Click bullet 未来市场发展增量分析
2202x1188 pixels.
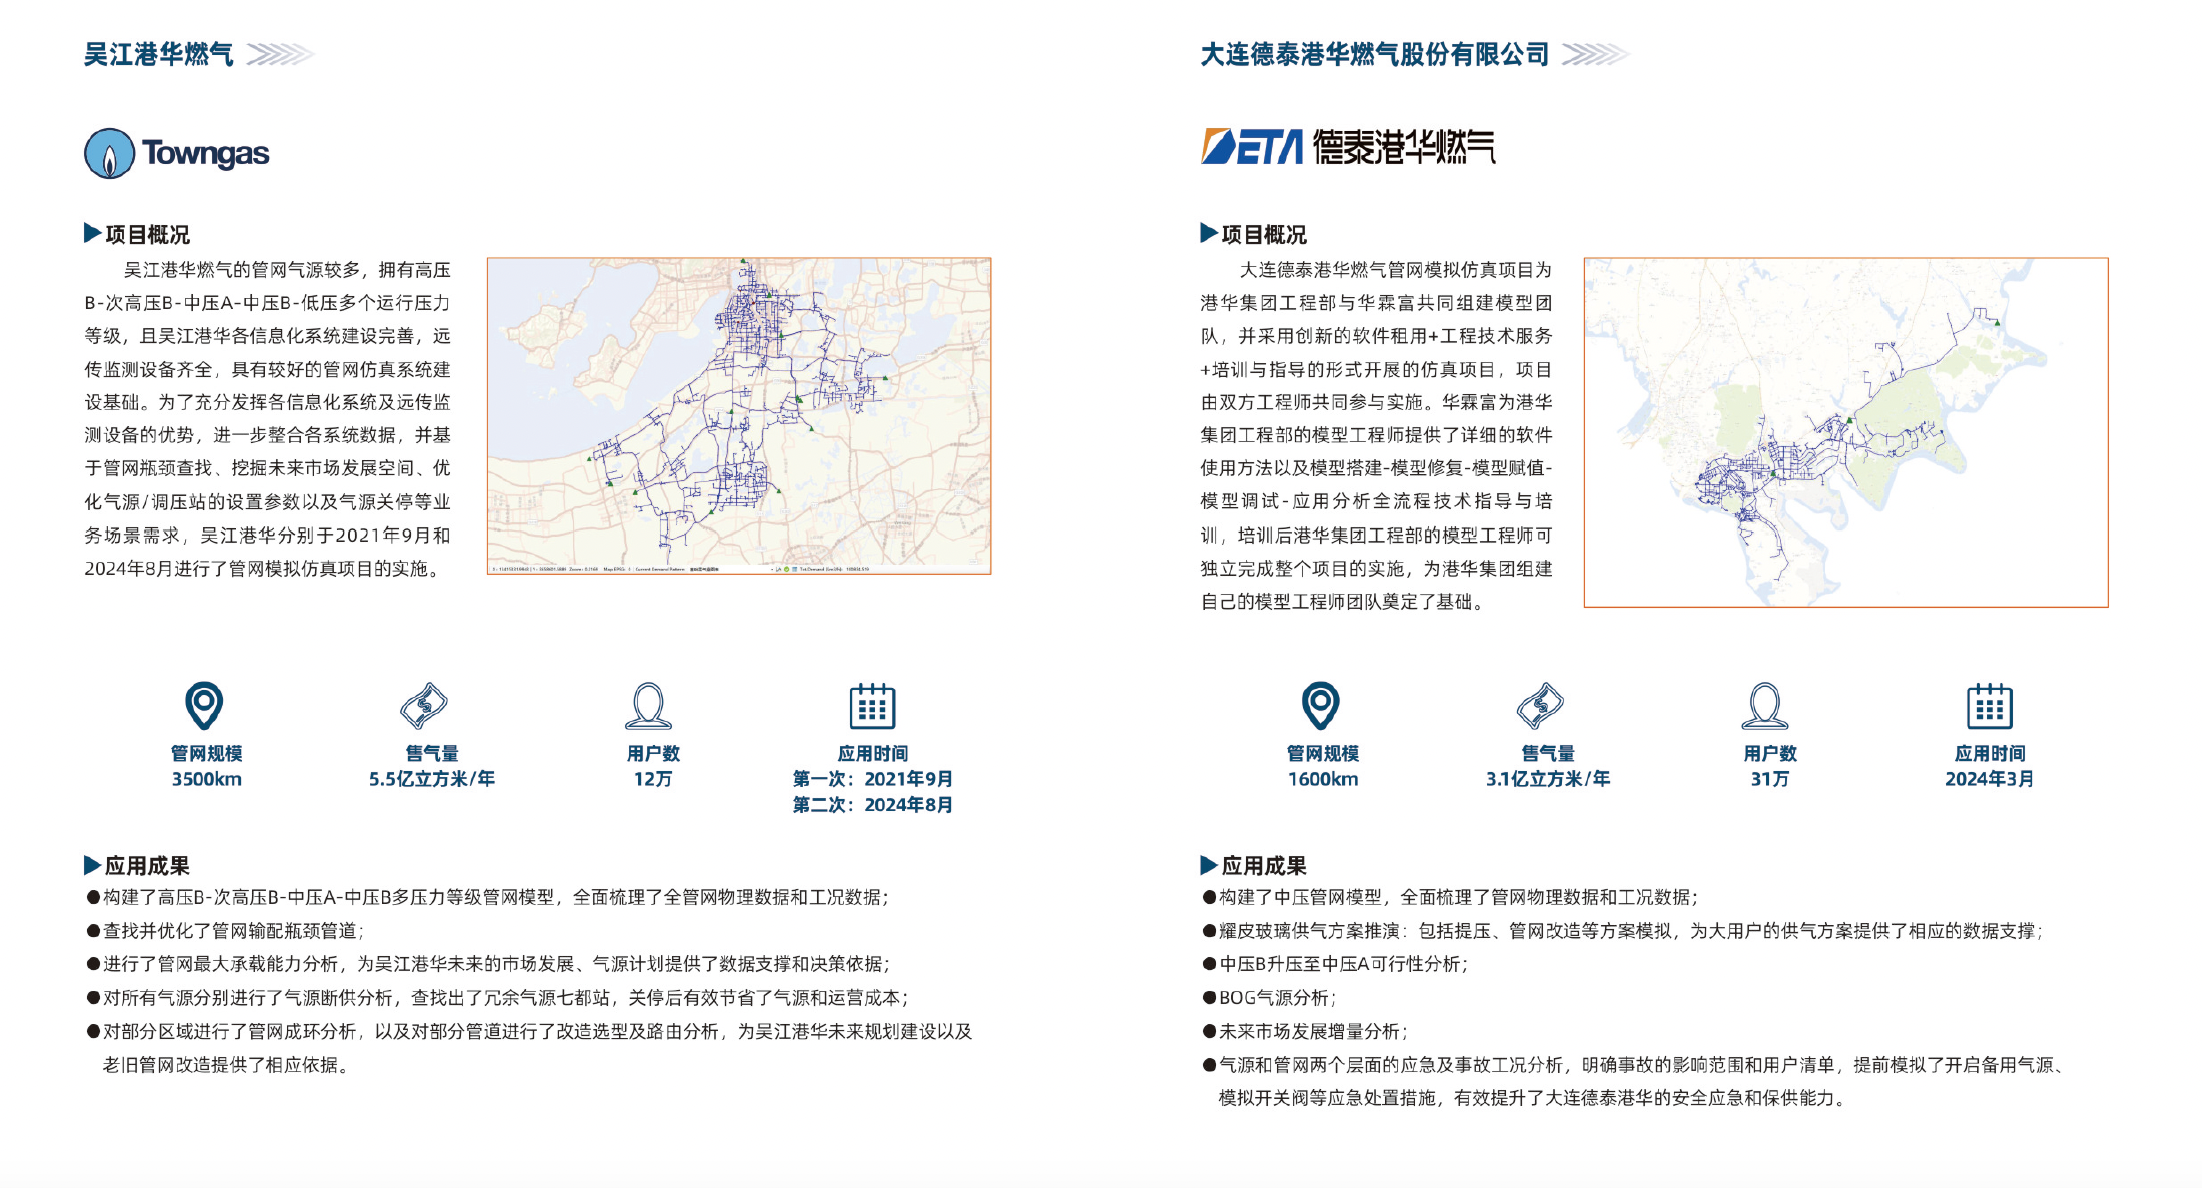tap(1305, 1031)
